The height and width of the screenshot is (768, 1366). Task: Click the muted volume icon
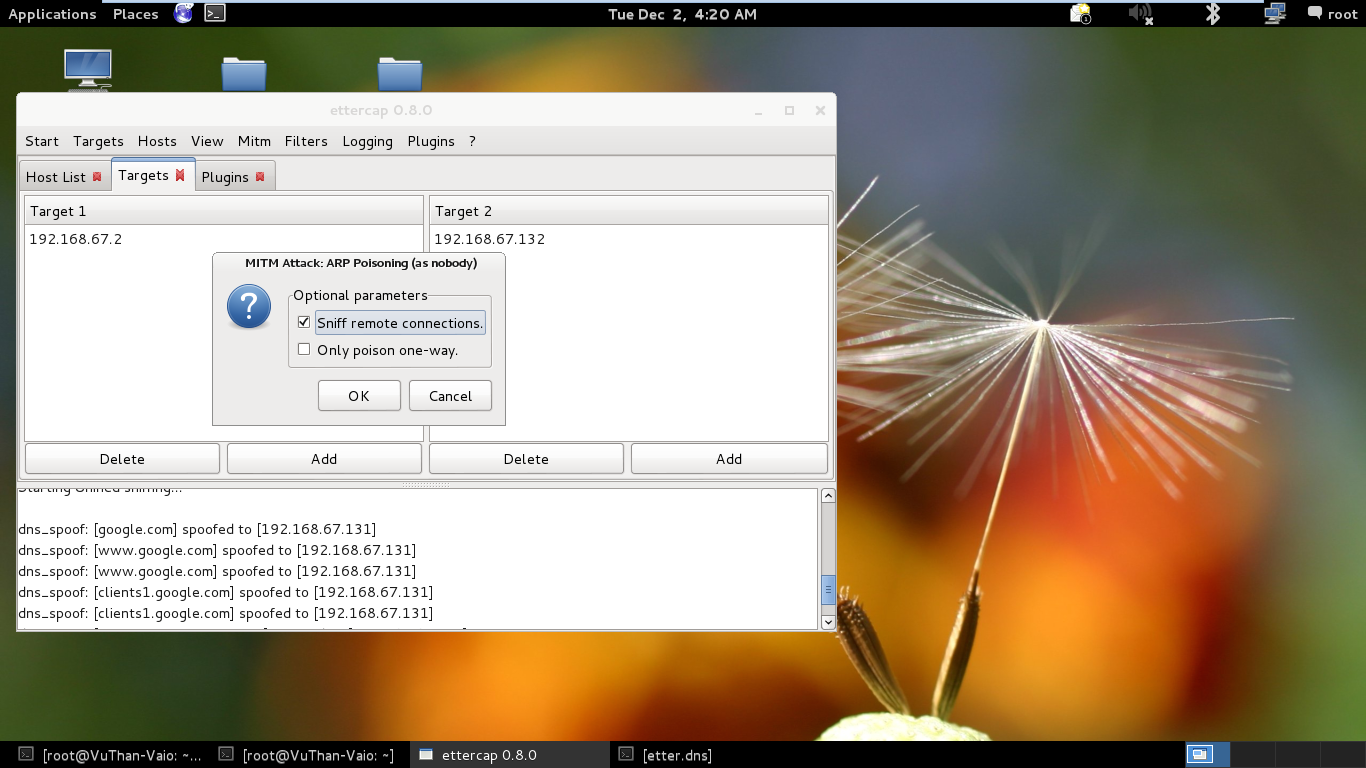[x=1140, y=13]
